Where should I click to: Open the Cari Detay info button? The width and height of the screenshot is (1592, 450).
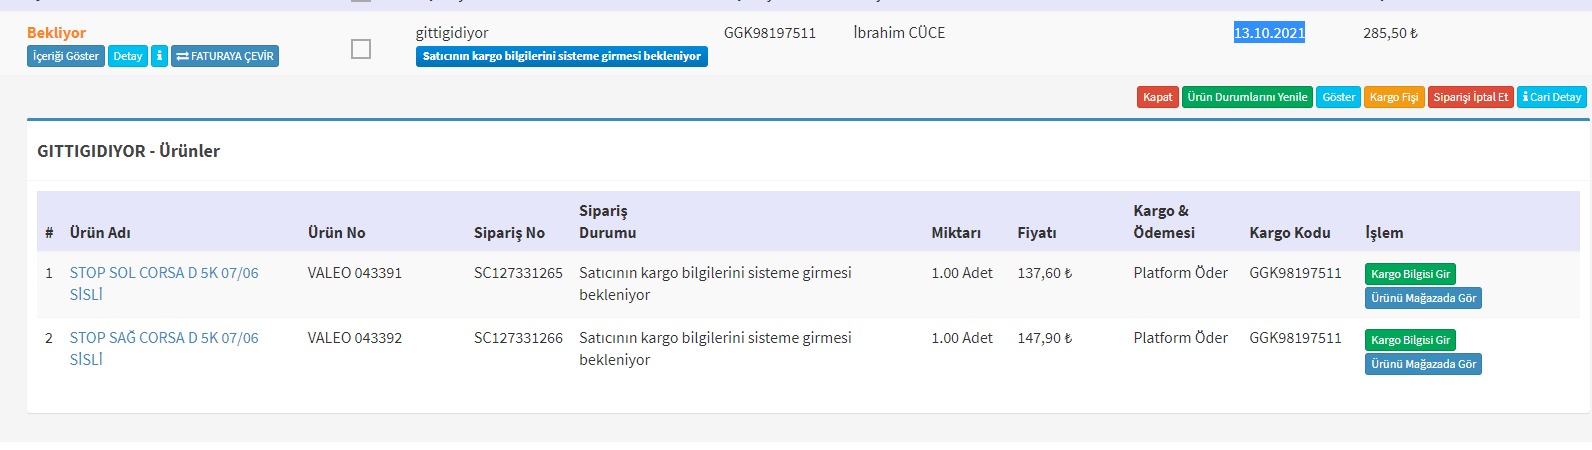[x=1551, y=97]
